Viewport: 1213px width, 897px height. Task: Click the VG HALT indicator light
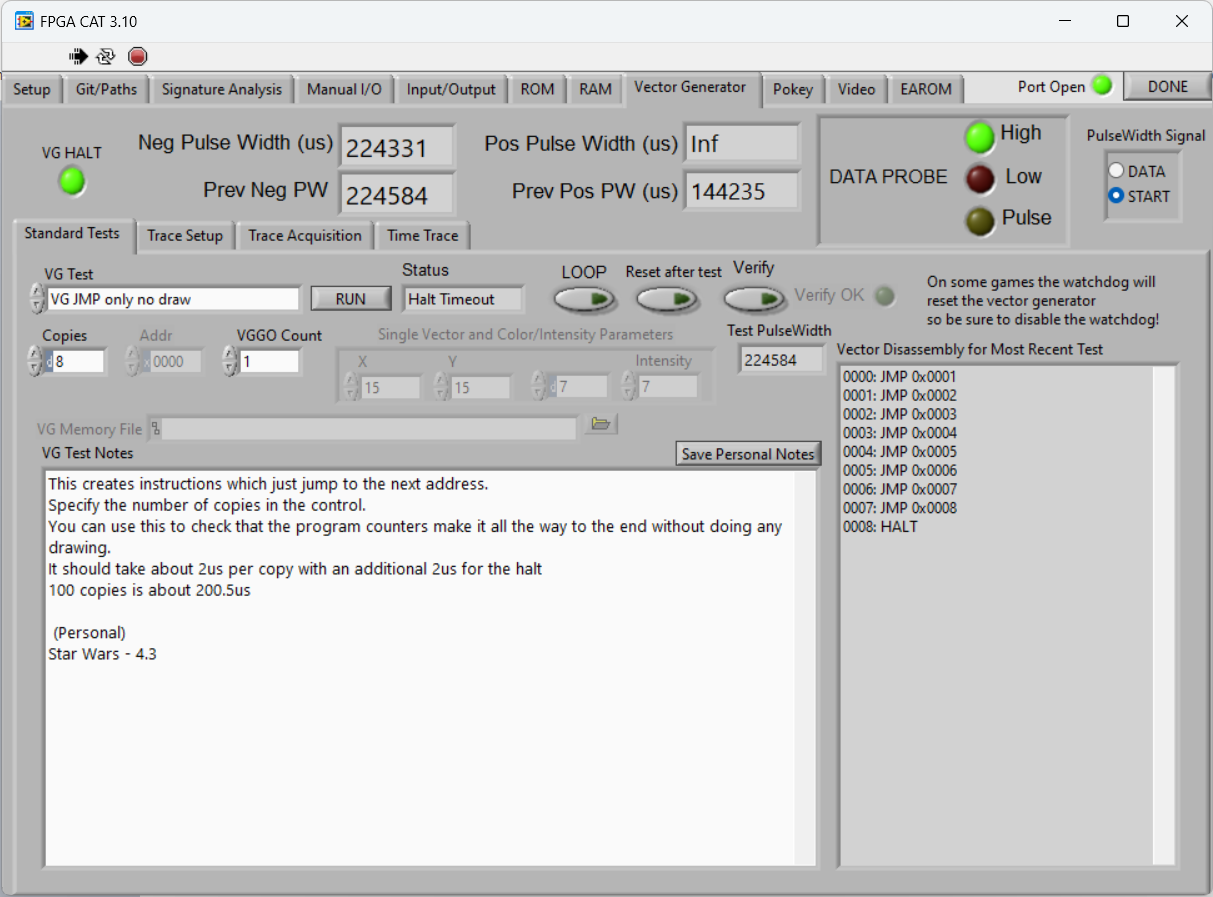tap(71, 181)
